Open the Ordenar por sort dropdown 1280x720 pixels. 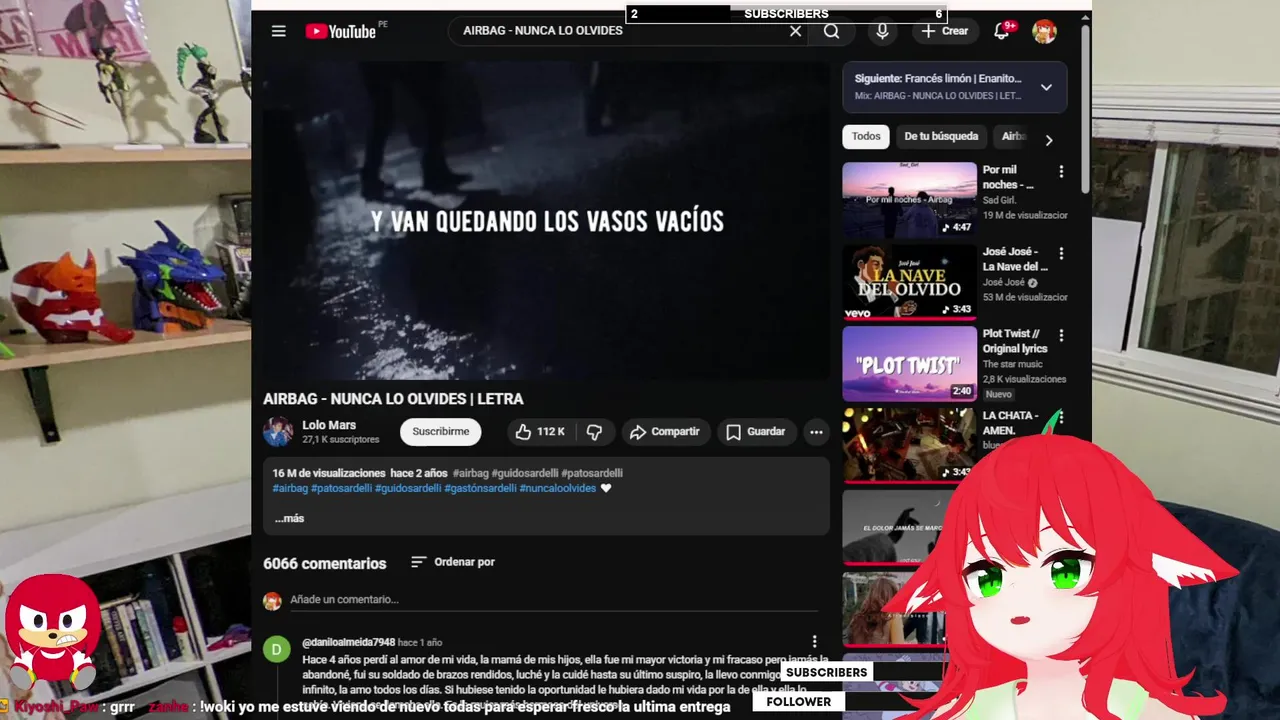click(x=453, y=562)
